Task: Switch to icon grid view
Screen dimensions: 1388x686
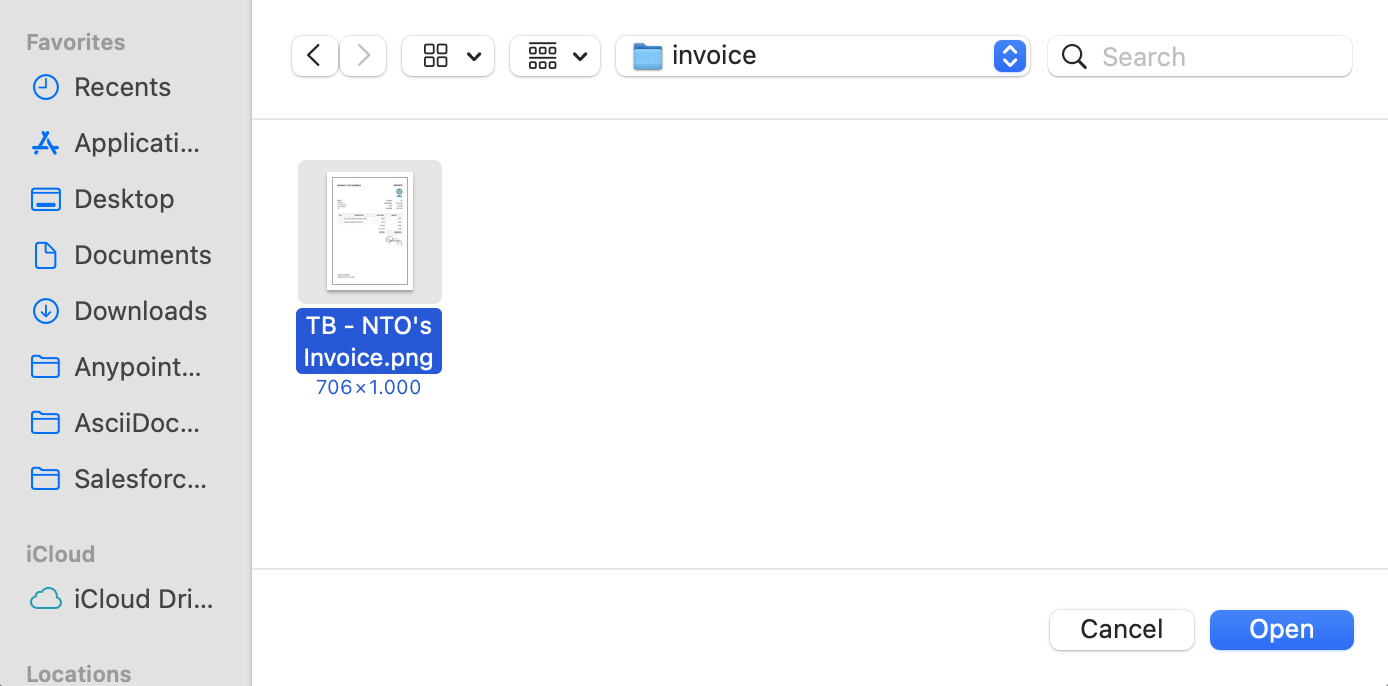Action: 436,56
